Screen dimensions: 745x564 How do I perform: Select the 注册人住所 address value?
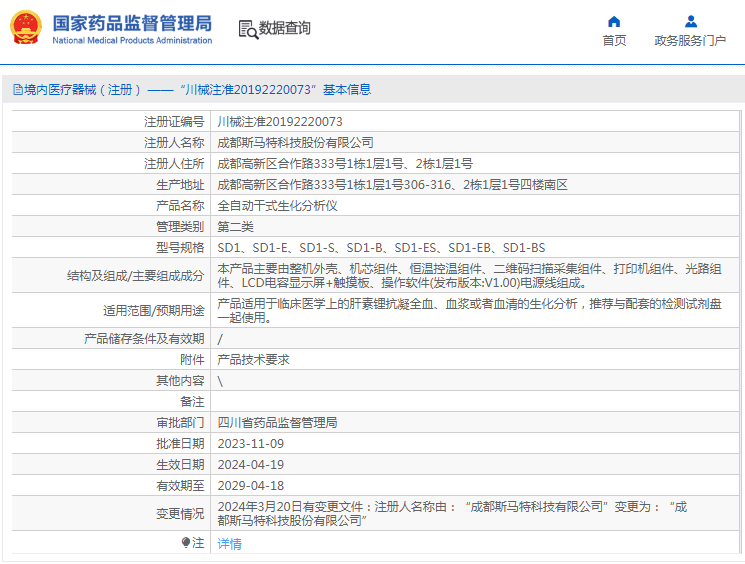point(345,164)
